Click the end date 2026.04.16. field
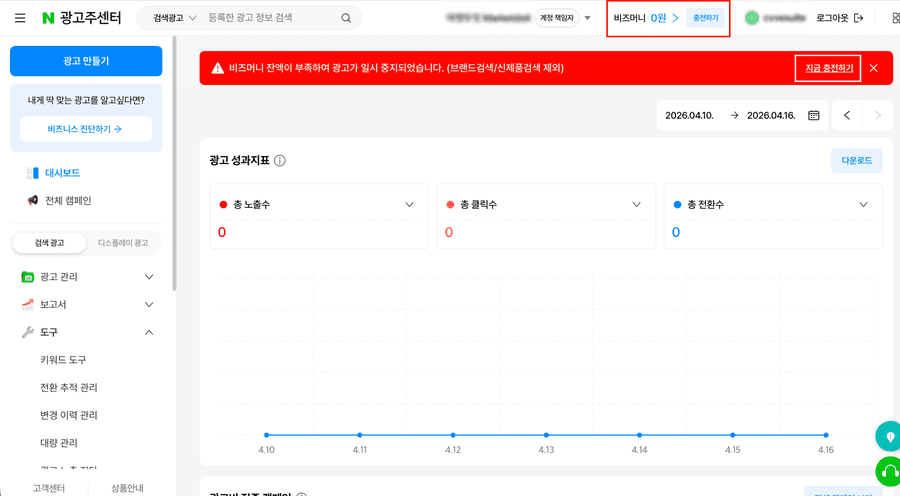Screen dimensions: 900x496 coord(771,115)
